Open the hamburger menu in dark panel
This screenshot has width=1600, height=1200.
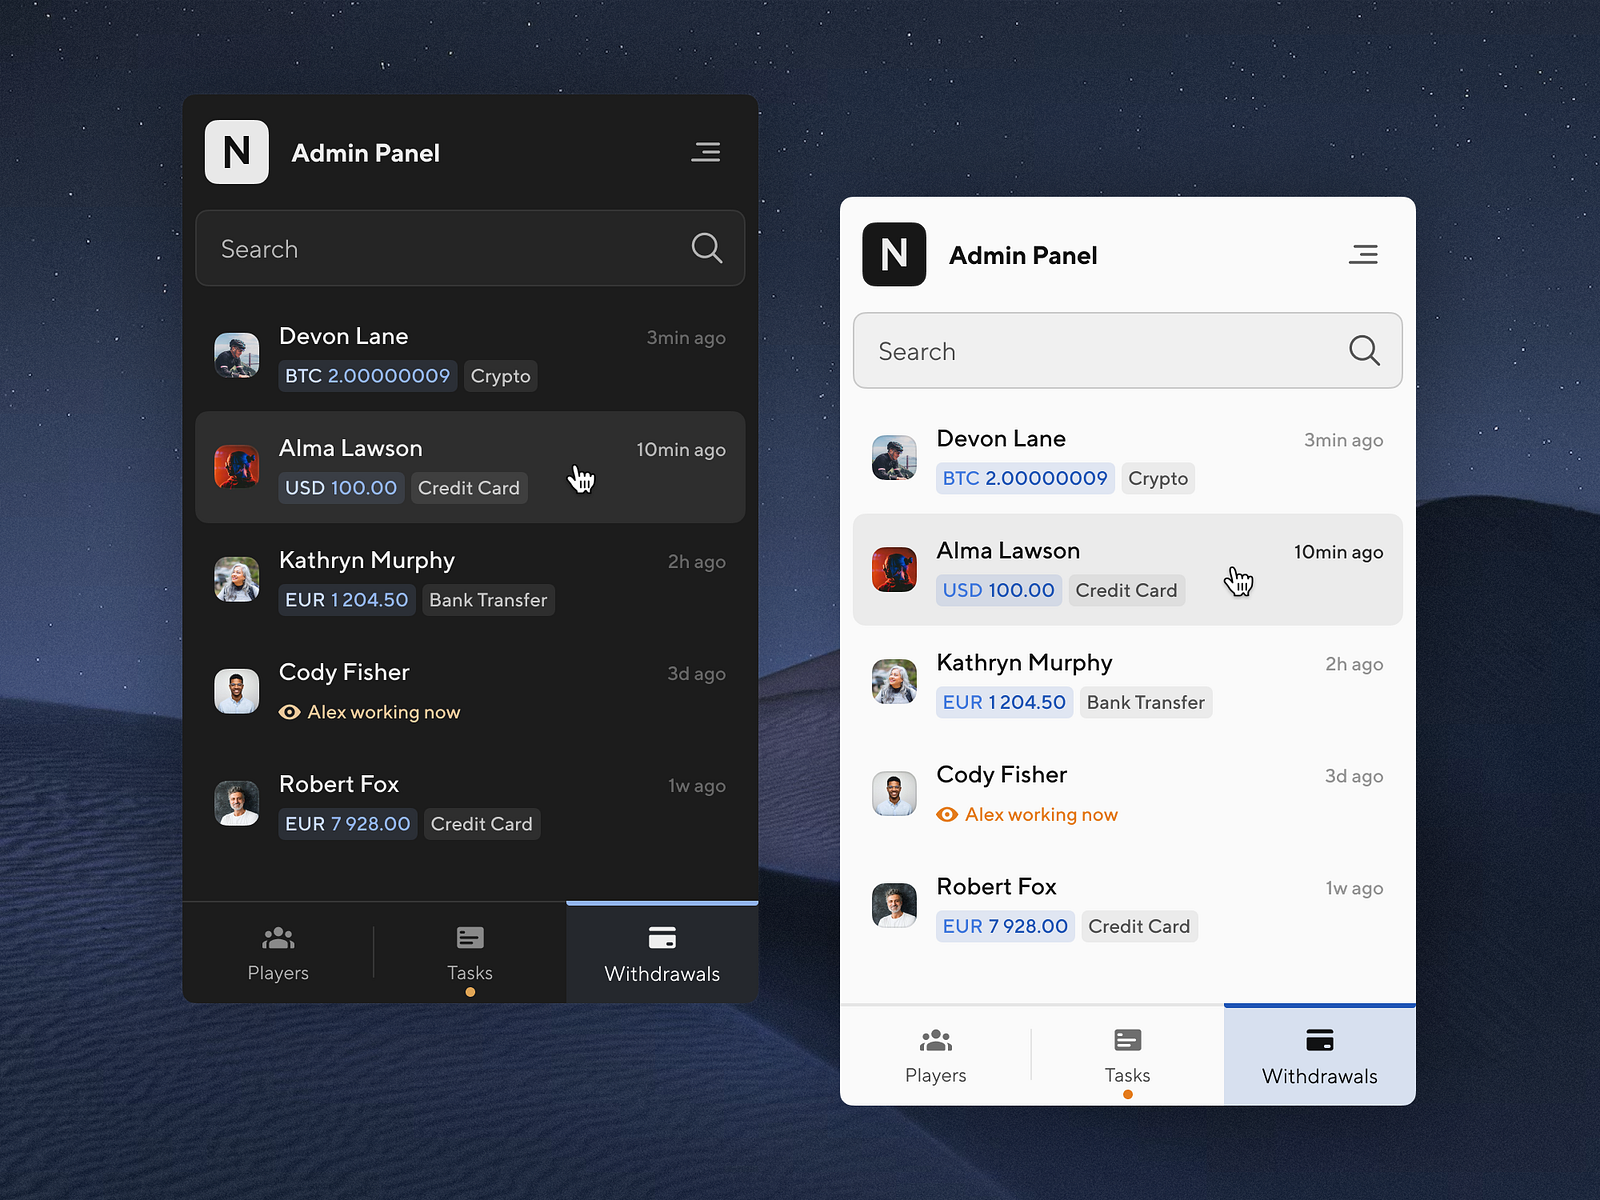click(706, 152)
